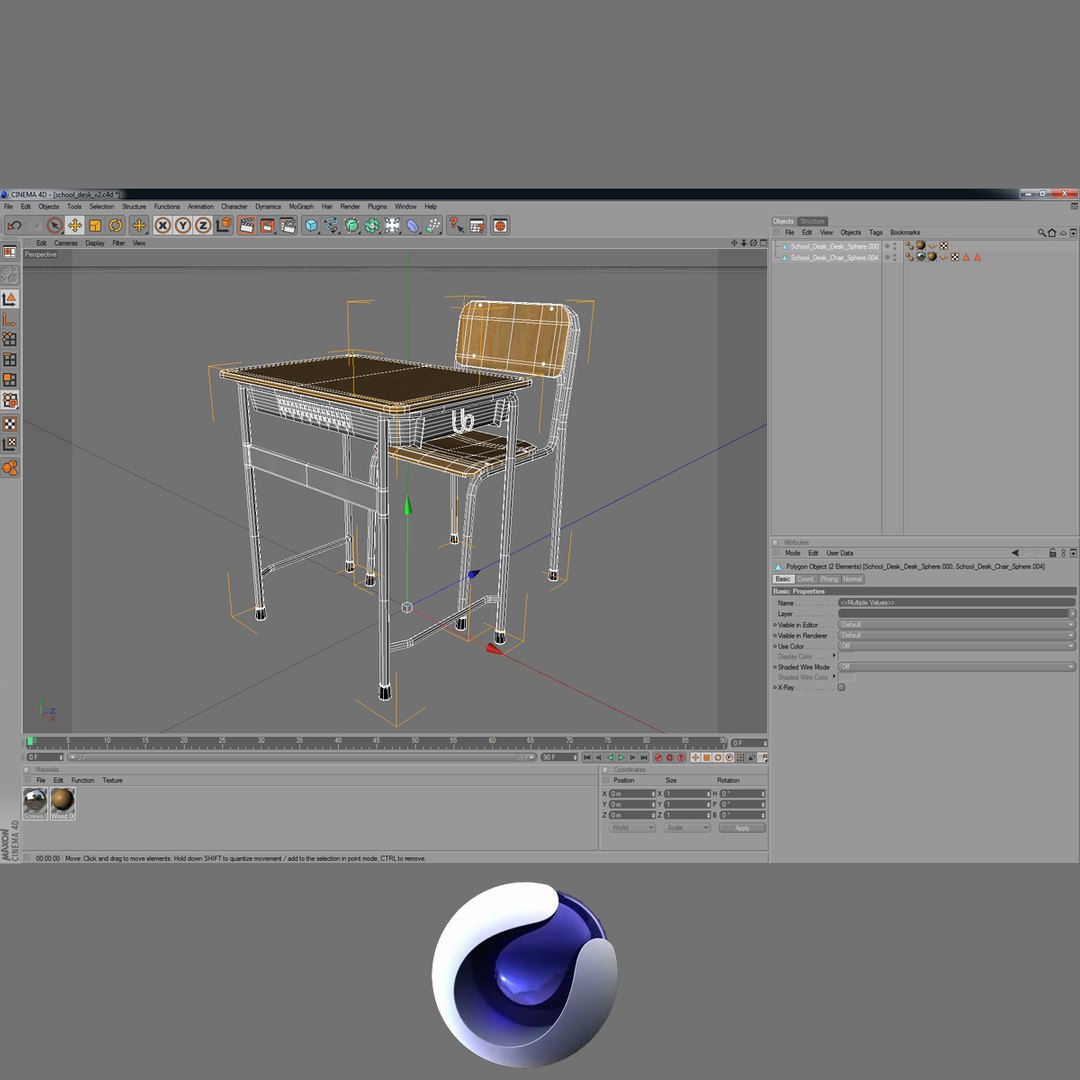
Task: Select School_Desk_Chair_Sphere.004 object
Action: (834, 258)
